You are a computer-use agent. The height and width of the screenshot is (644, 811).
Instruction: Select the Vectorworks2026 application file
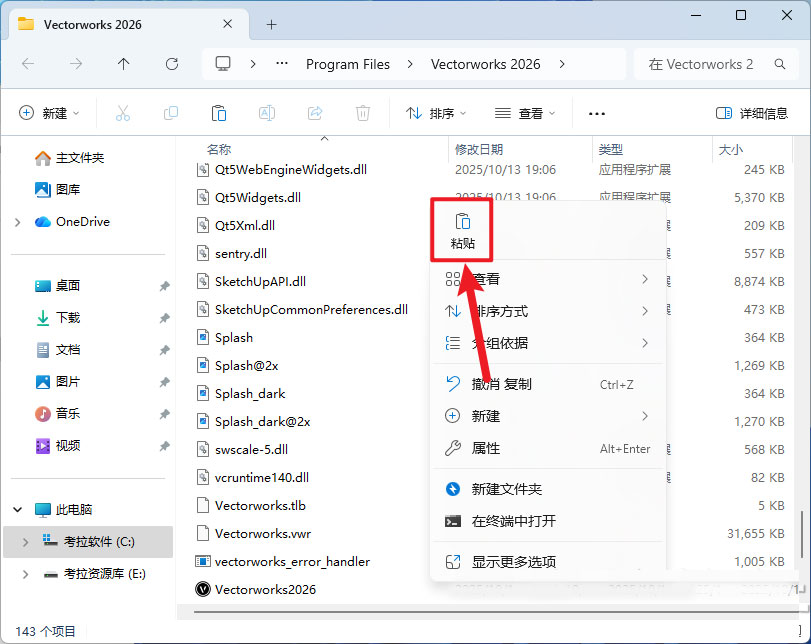coord(255,589)
